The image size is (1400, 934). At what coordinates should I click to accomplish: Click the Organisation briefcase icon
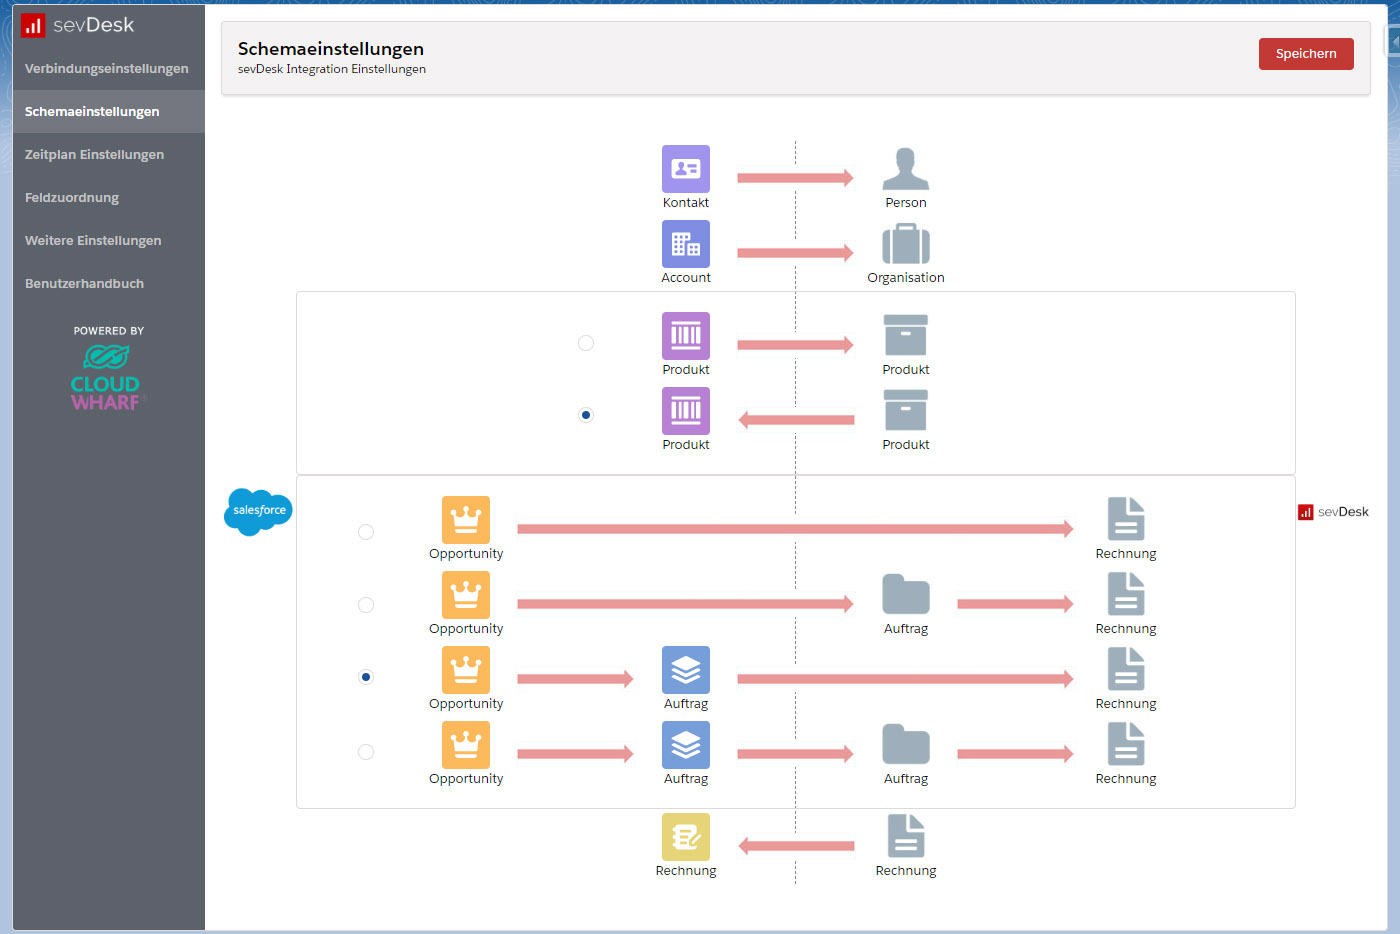(x=905, y=245)
